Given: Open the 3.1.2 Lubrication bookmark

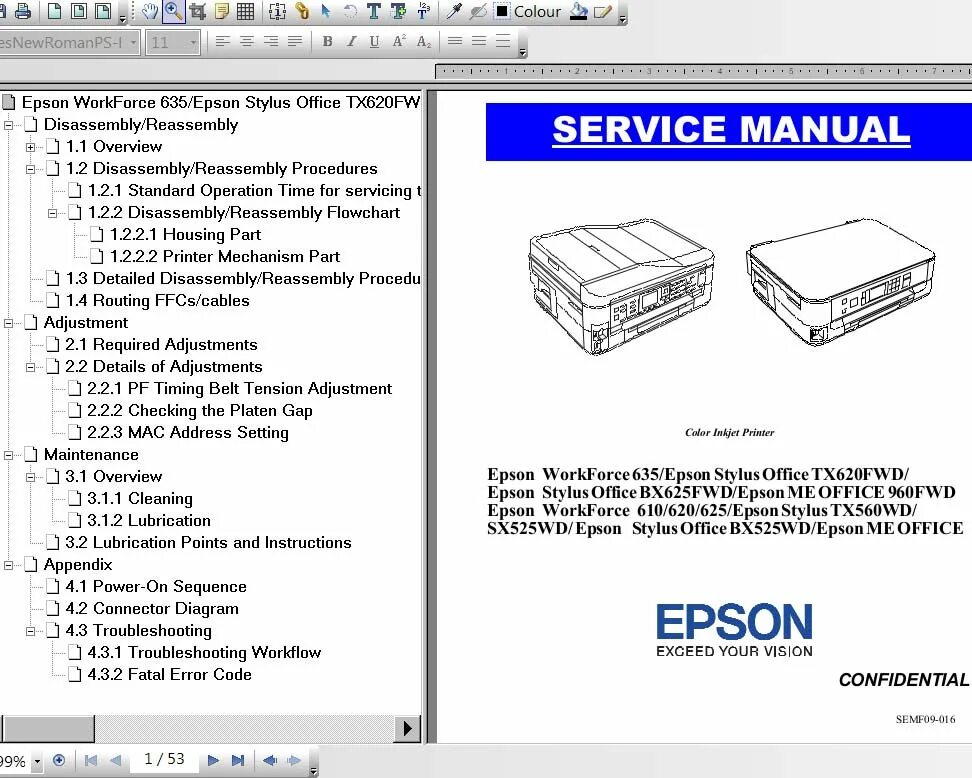Looking at the screenshot, I should click(x=149, y=520).
